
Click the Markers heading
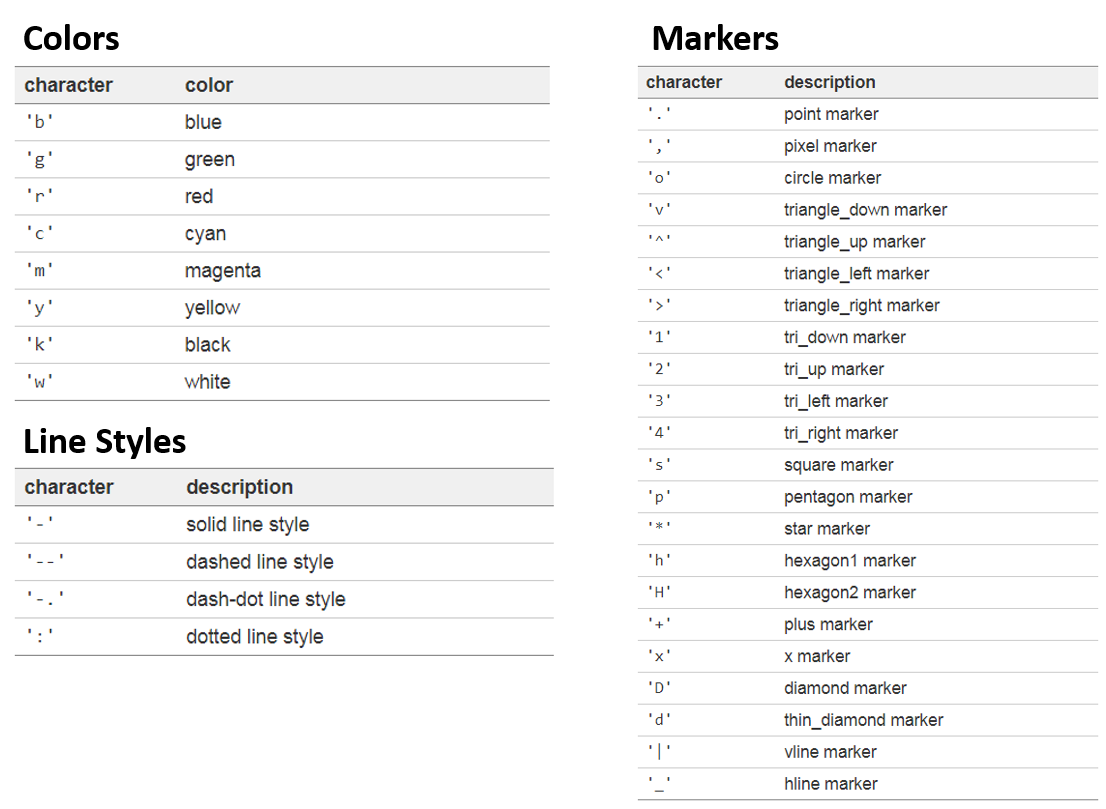tap(715, 38)
